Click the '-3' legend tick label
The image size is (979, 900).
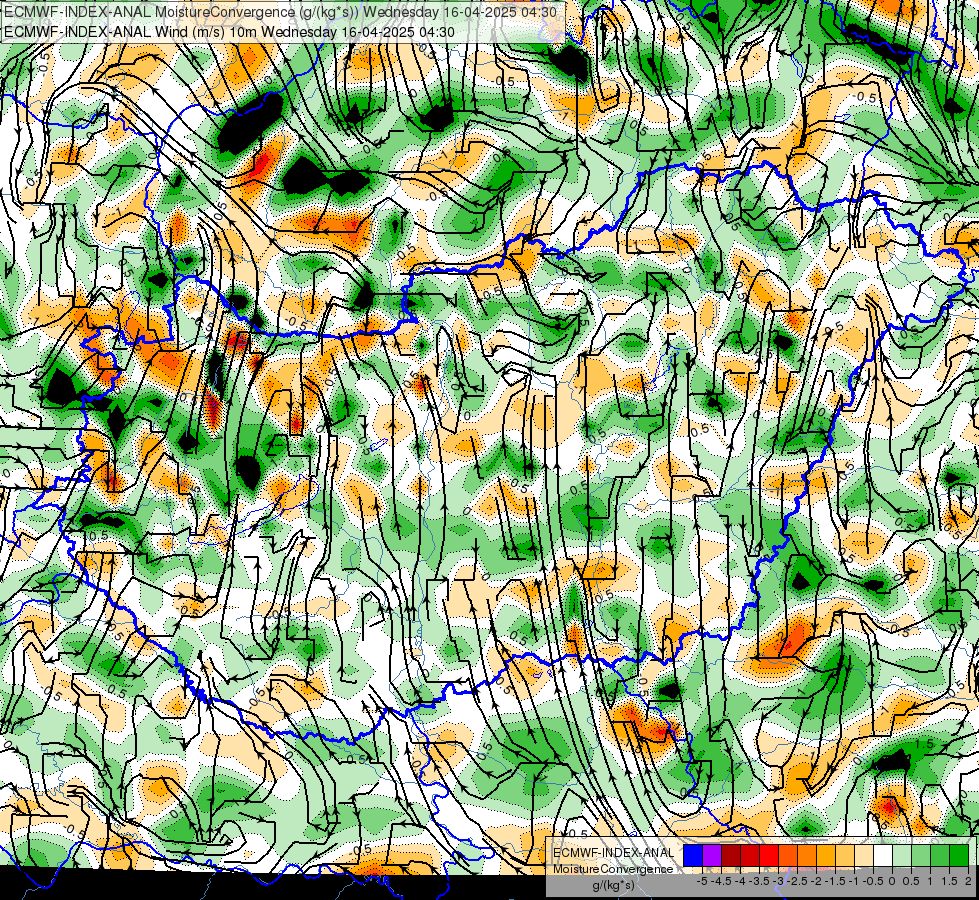coord(779,881)
